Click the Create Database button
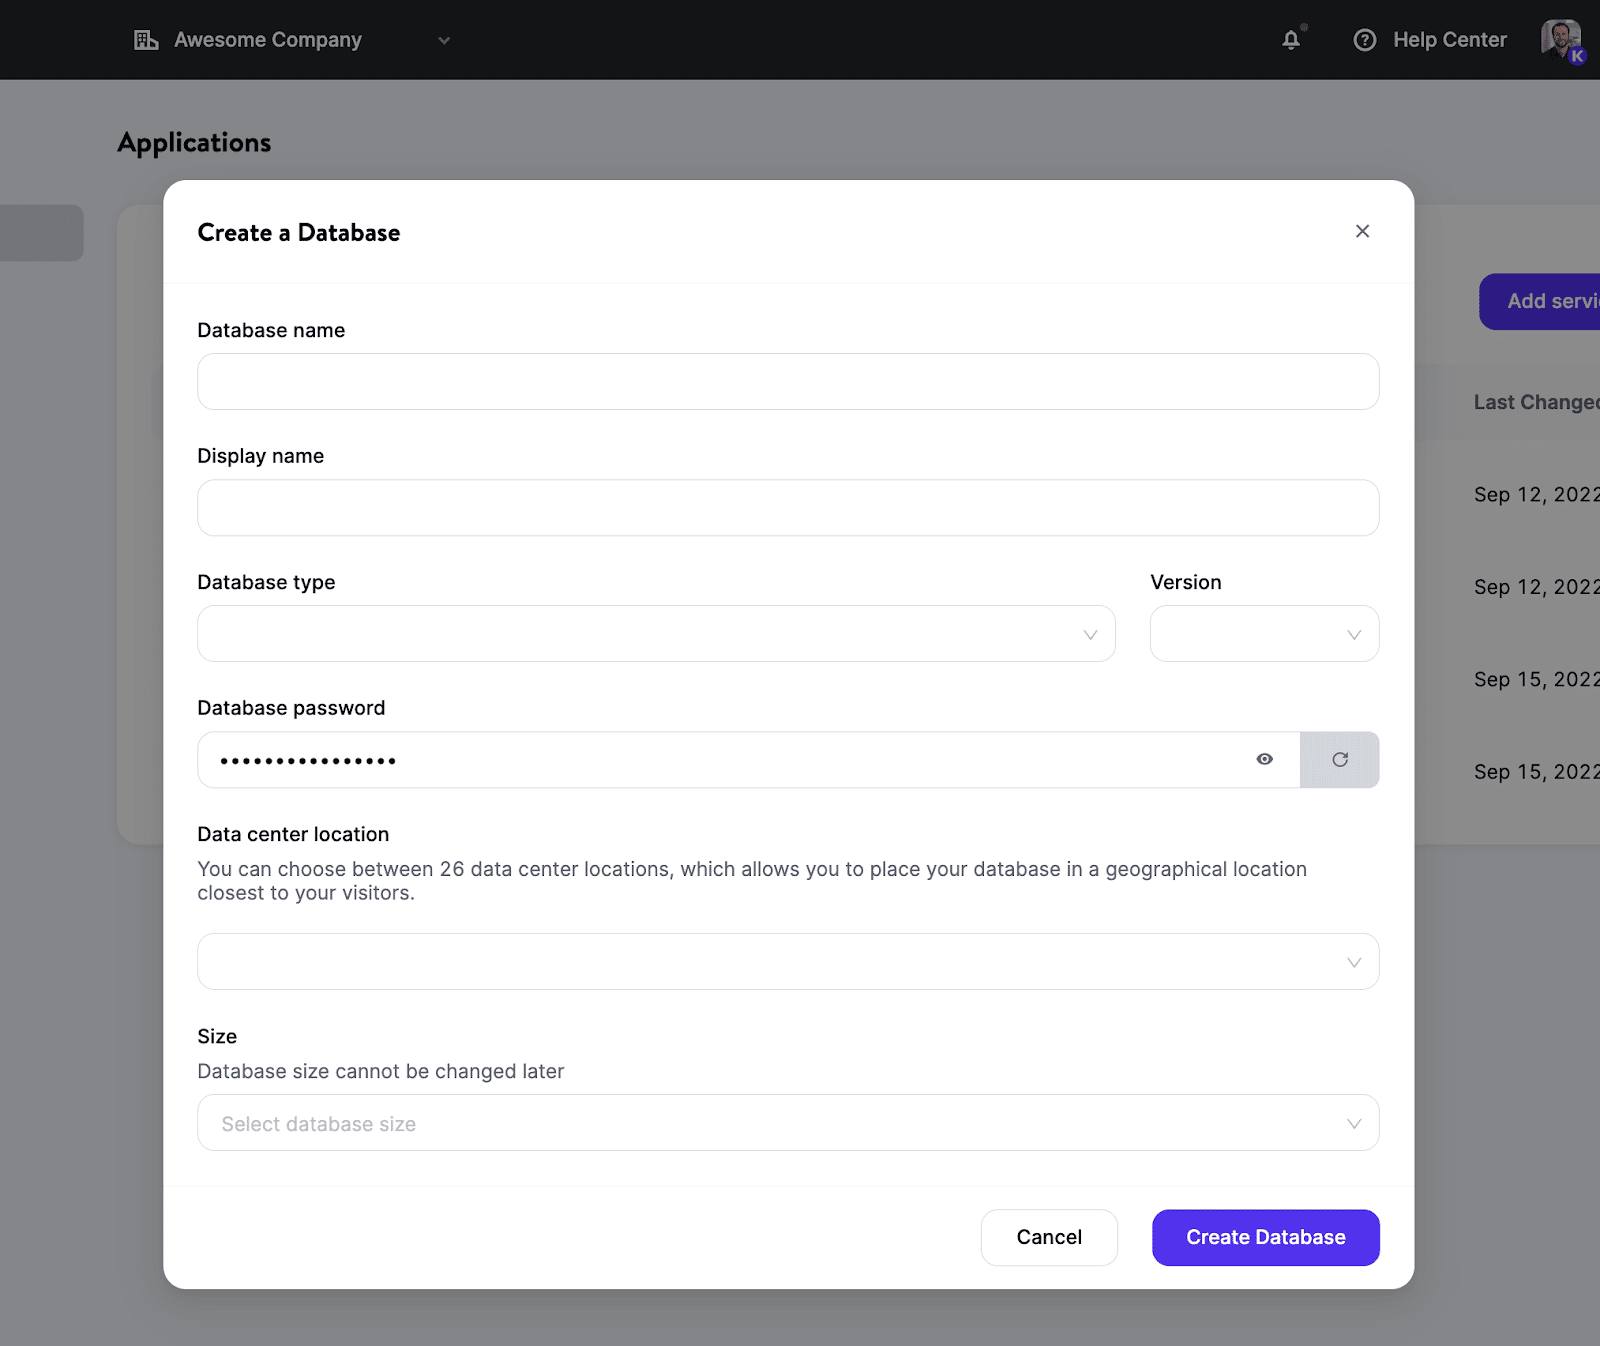The width and height of the screenshot is (1600, 1346). pyautogui.click(x=1265, y=1237)
